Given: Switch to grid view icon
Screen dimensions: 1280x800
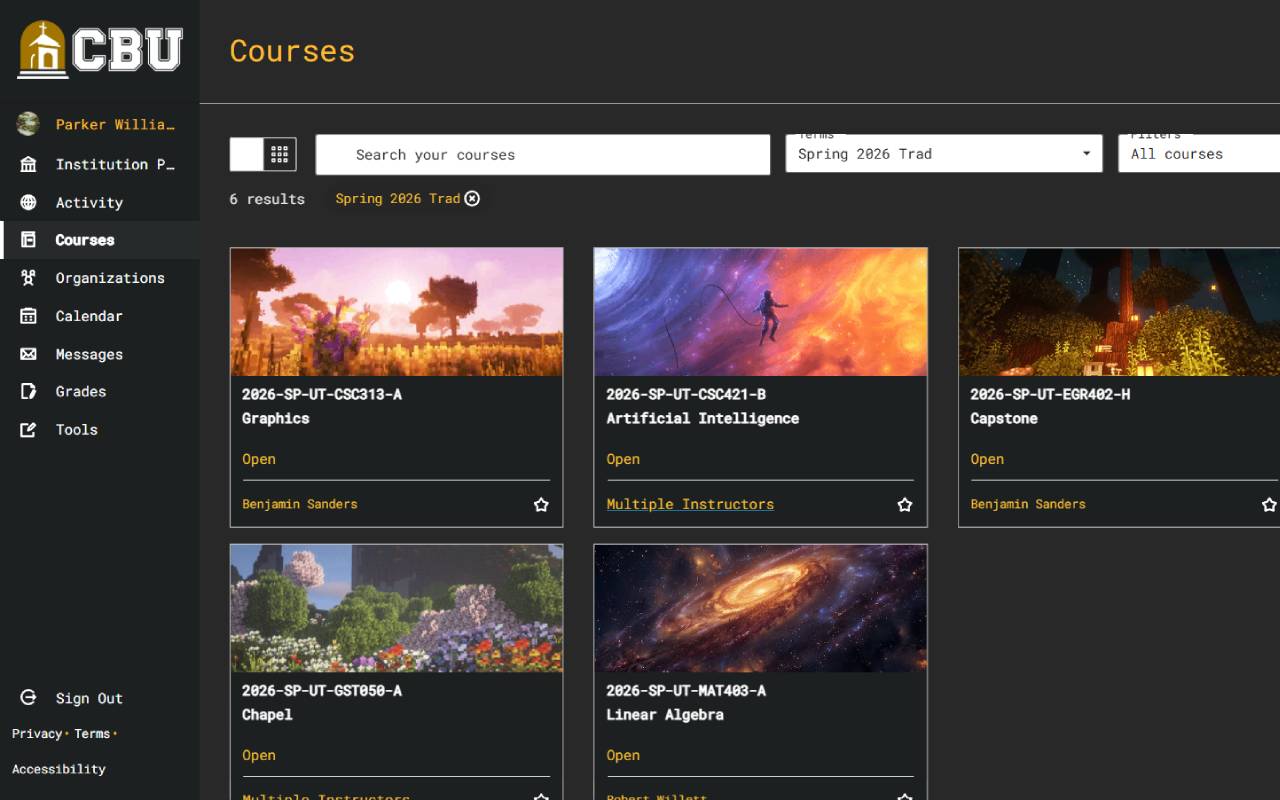Looking at the screenshot, I should click(280, 154).
